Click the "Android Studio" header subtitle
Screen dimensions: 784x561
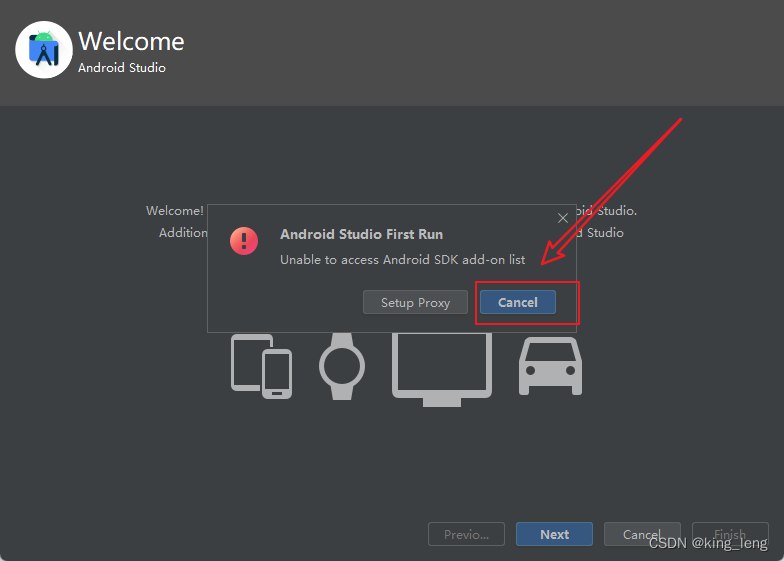click(122, 68)
